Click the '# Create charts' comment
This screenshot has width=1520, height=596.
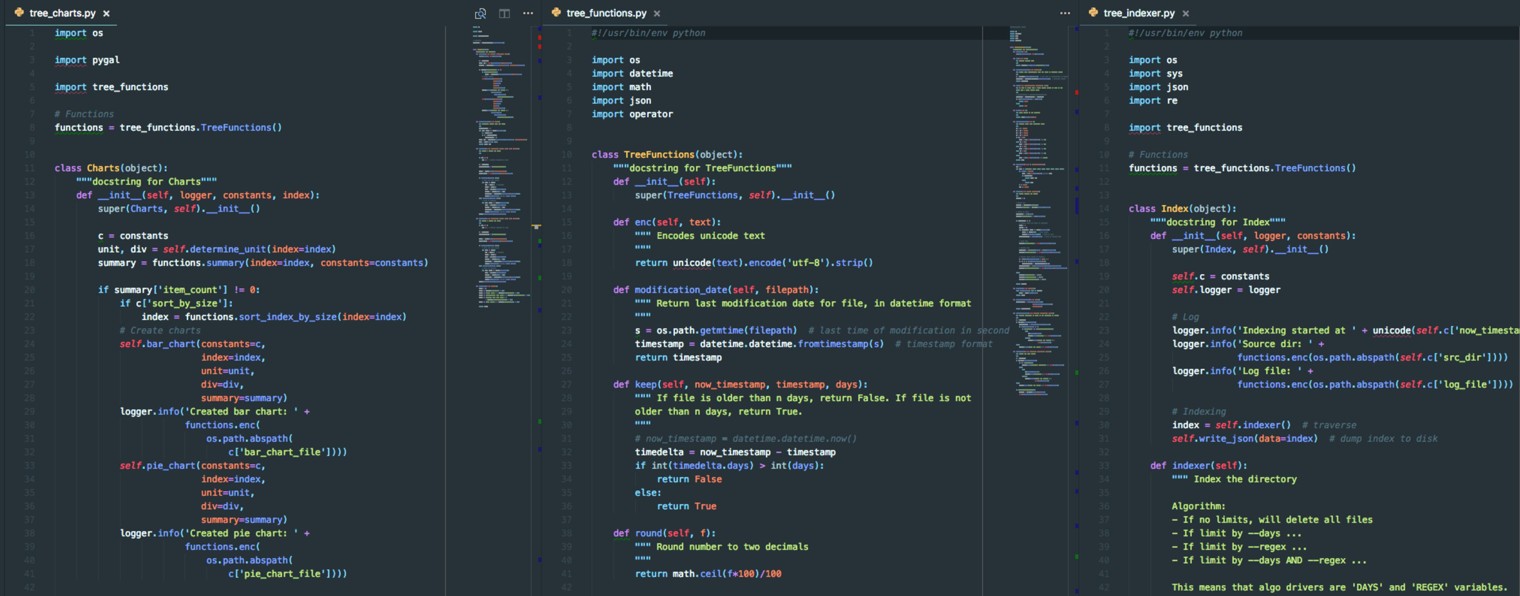pyautogui.click(x=160, y=330)
